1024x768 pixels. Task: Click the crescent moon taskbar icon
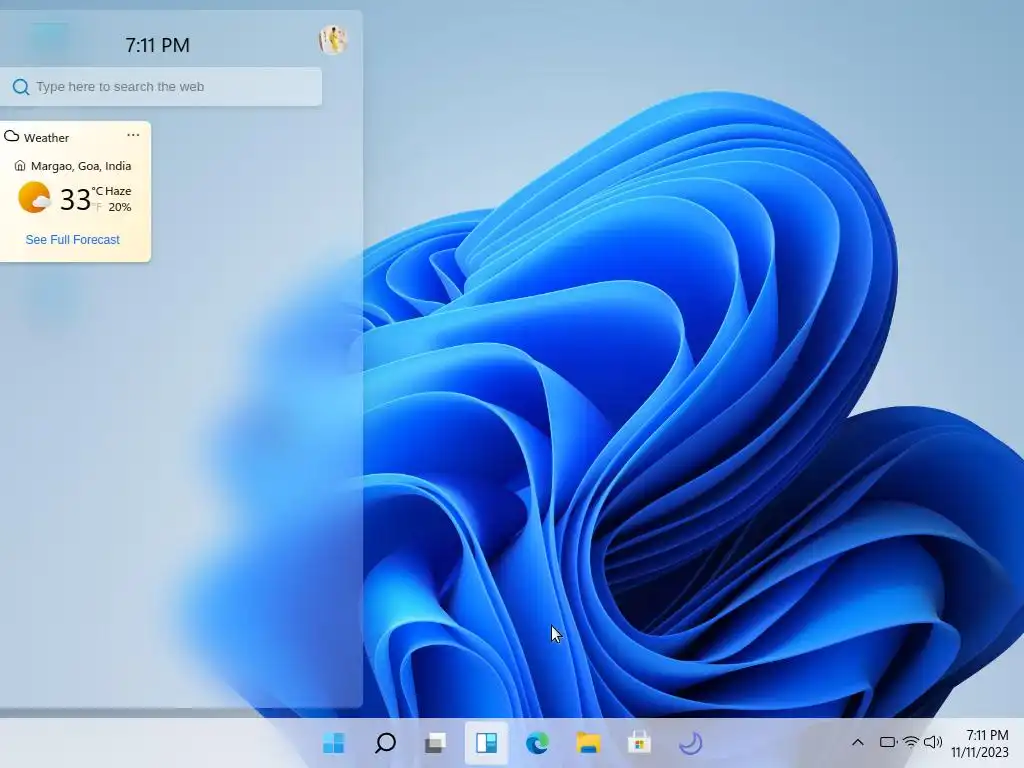(x=690, y=743)
